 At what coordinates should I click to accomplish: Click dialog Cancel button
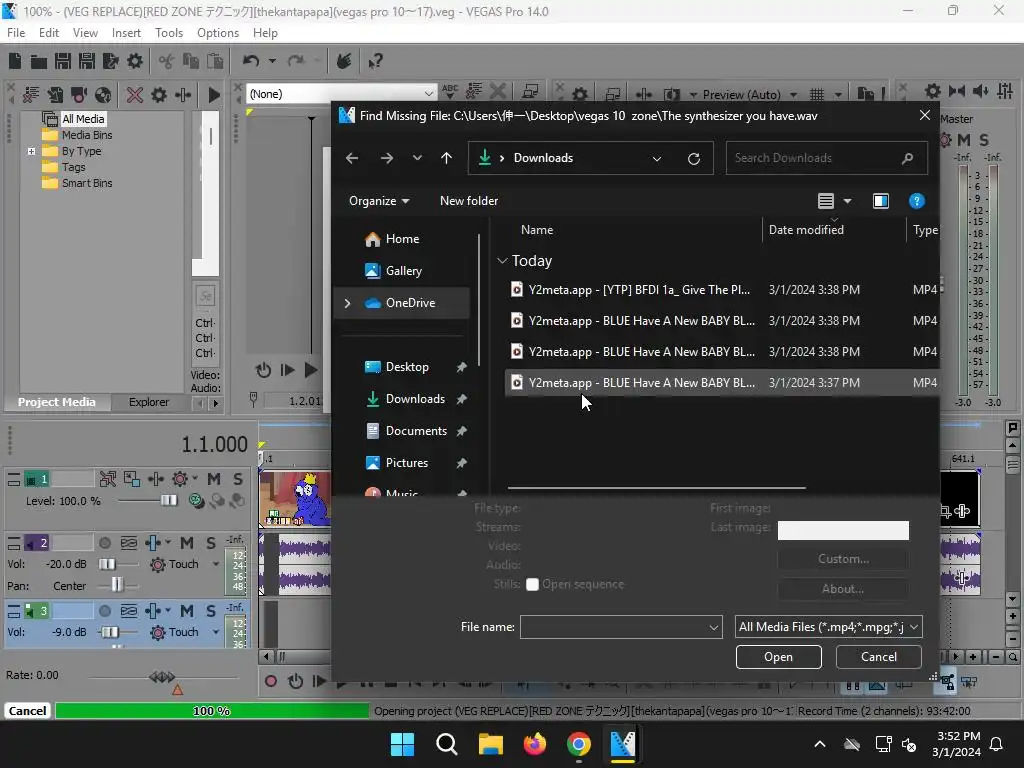click(x=878, y=657)
